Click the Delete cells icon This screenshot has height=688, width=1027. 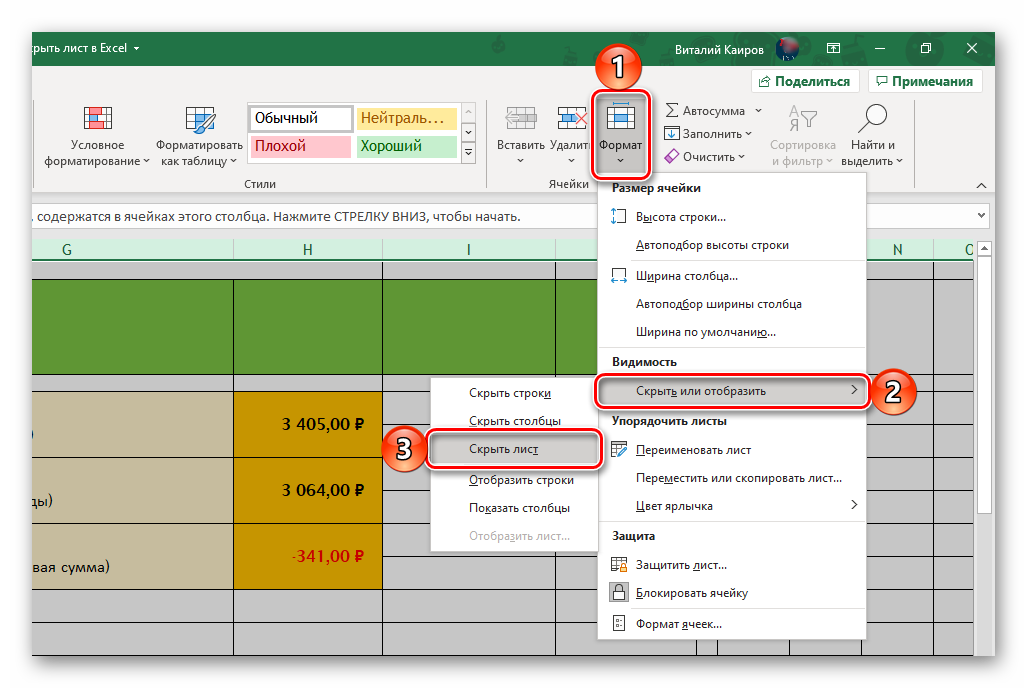coord(570,120)
